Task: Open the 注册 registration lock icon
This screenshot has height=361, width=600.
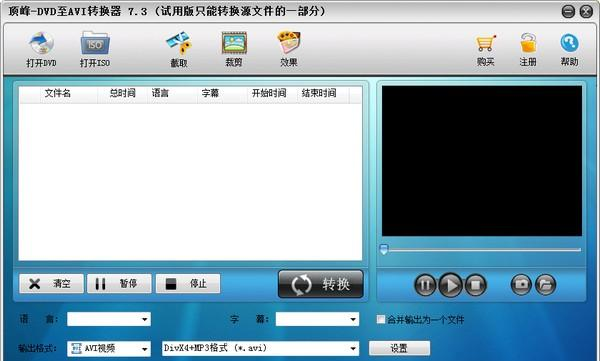Action: pyautogui.click(x=528, y=50)
